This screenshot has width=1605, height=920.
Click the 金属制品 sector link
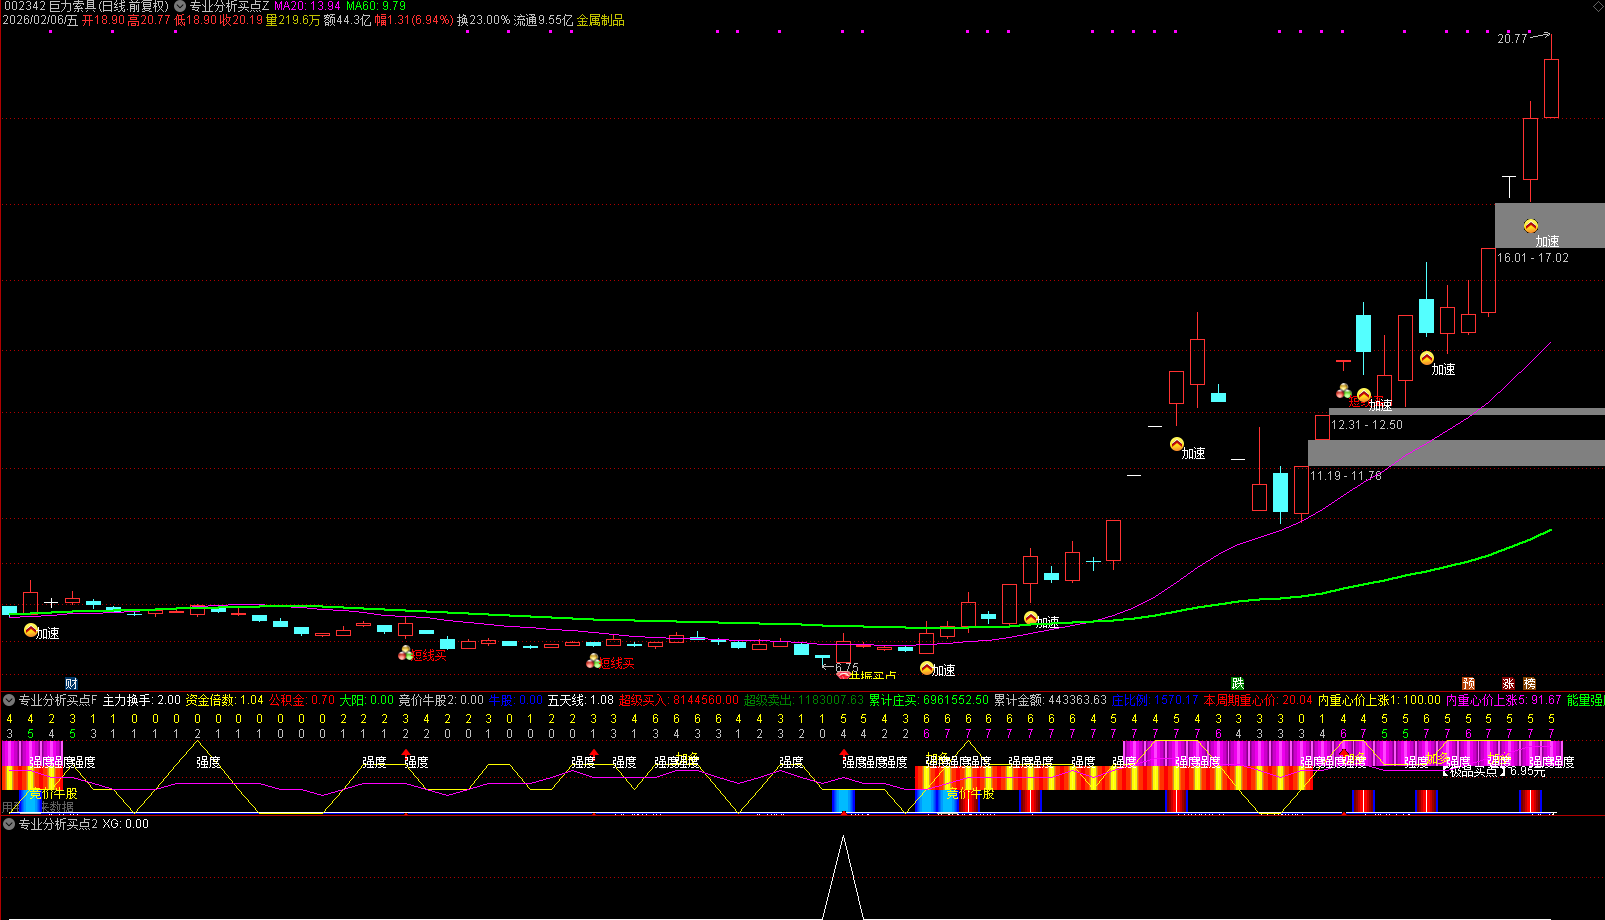coord(600,20)
